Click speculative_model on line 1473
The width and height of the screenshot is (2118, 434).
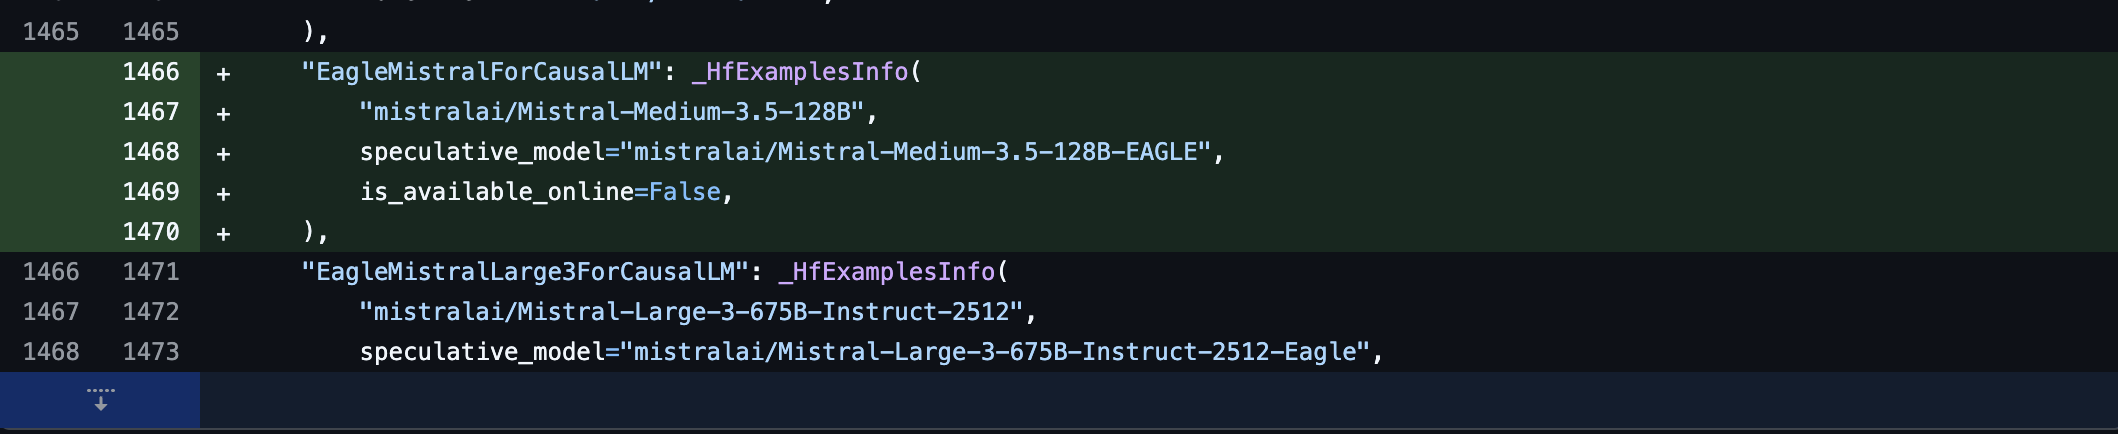482,352
